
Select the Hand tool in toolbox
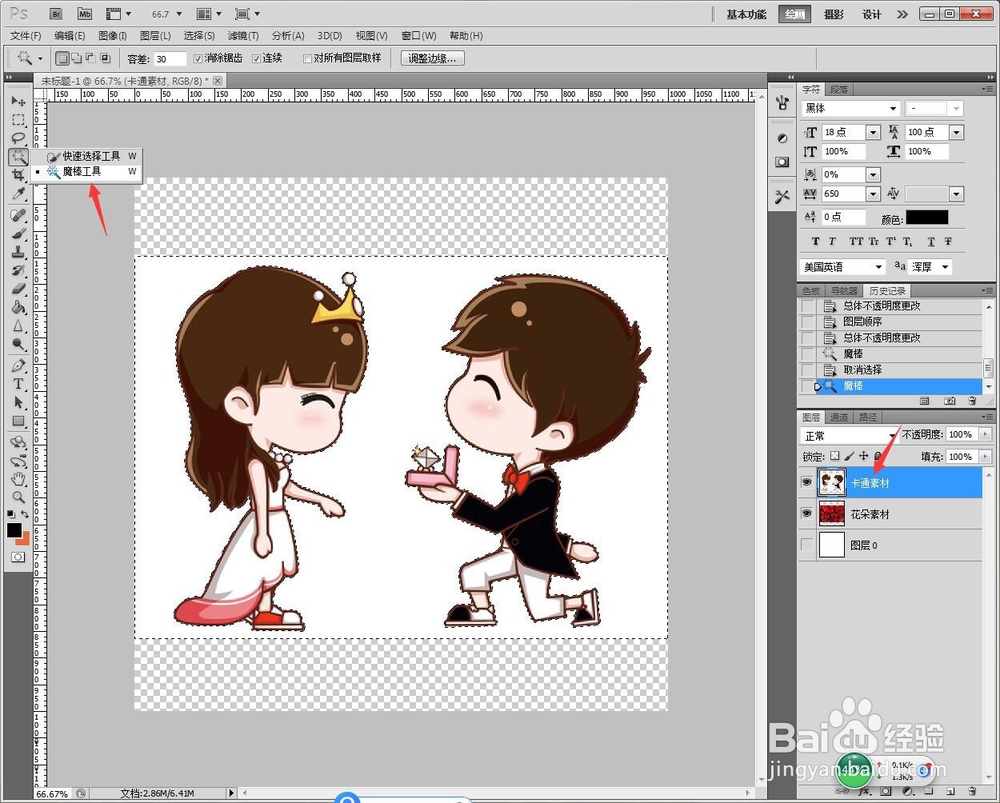pyautogui.click(x=18, y=479)
